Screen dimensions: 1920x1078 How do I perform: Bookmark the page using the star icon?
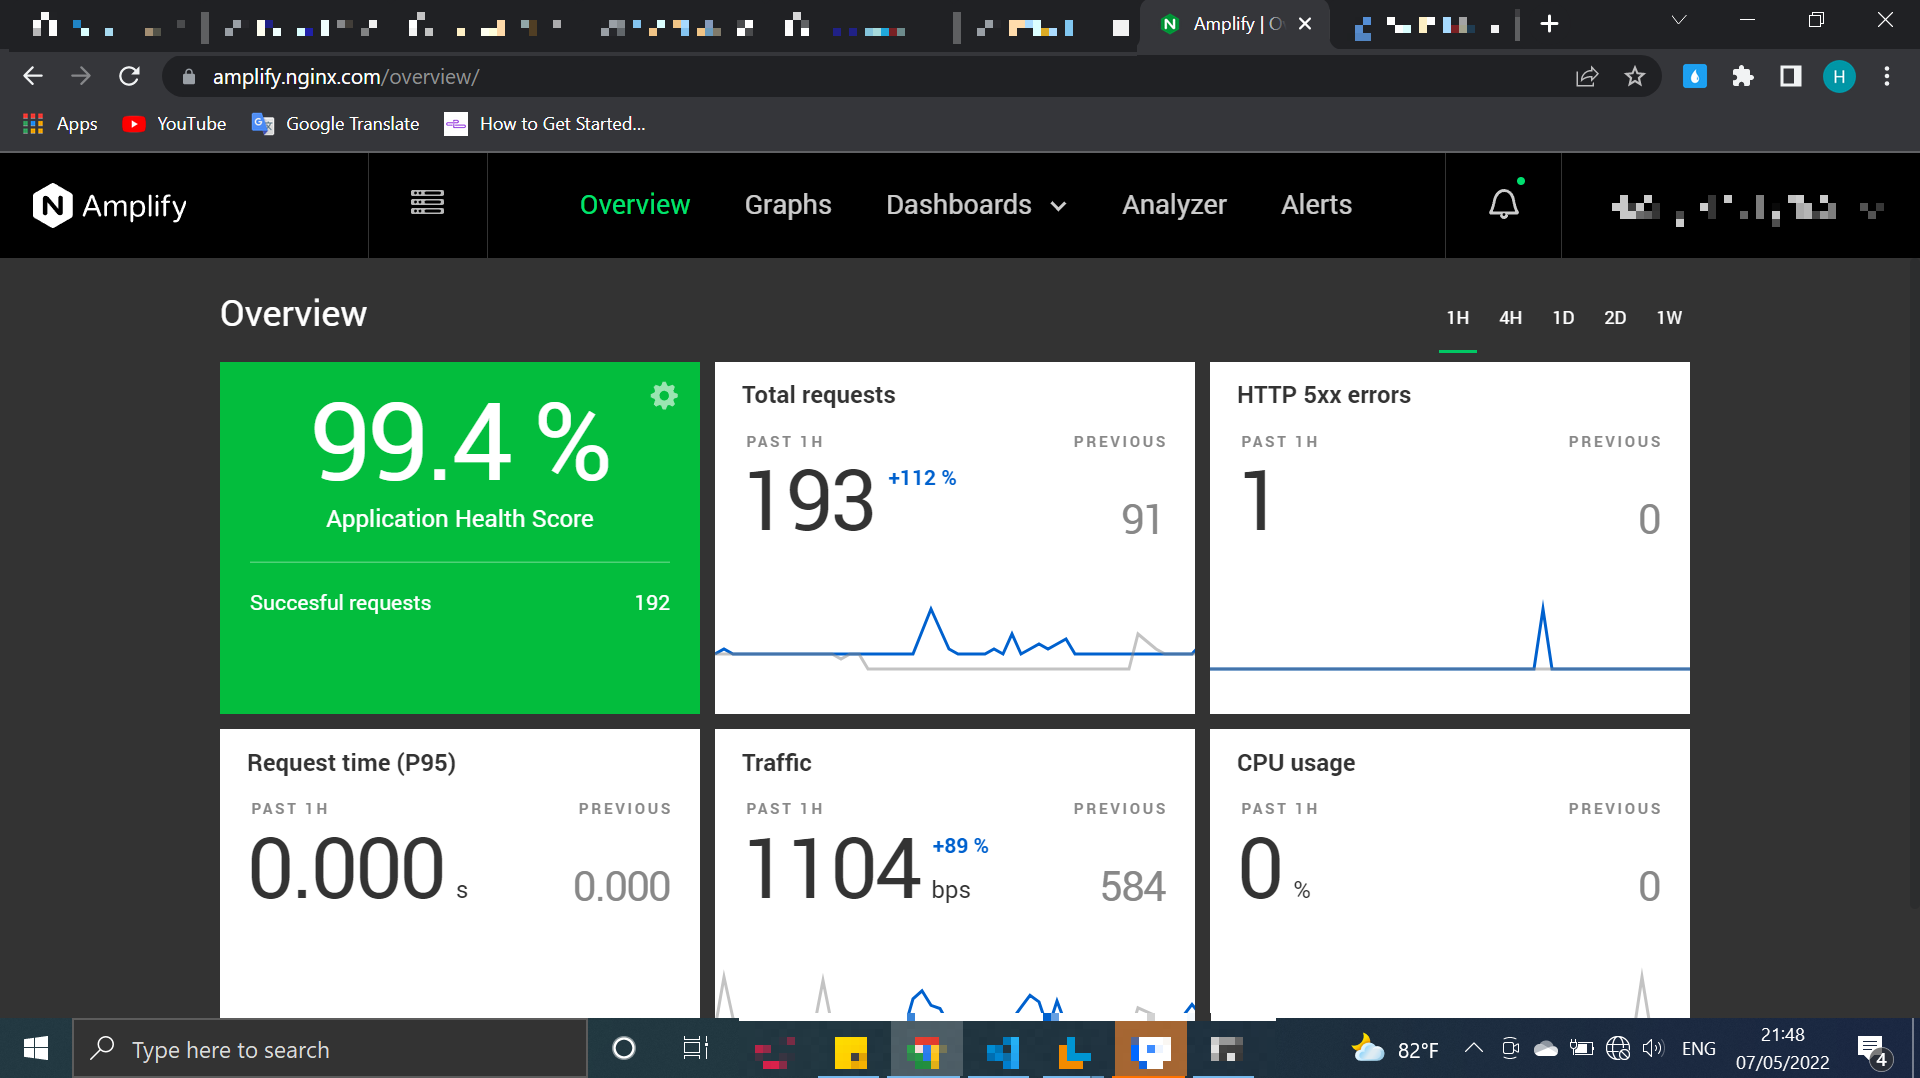coord(1635,76)
